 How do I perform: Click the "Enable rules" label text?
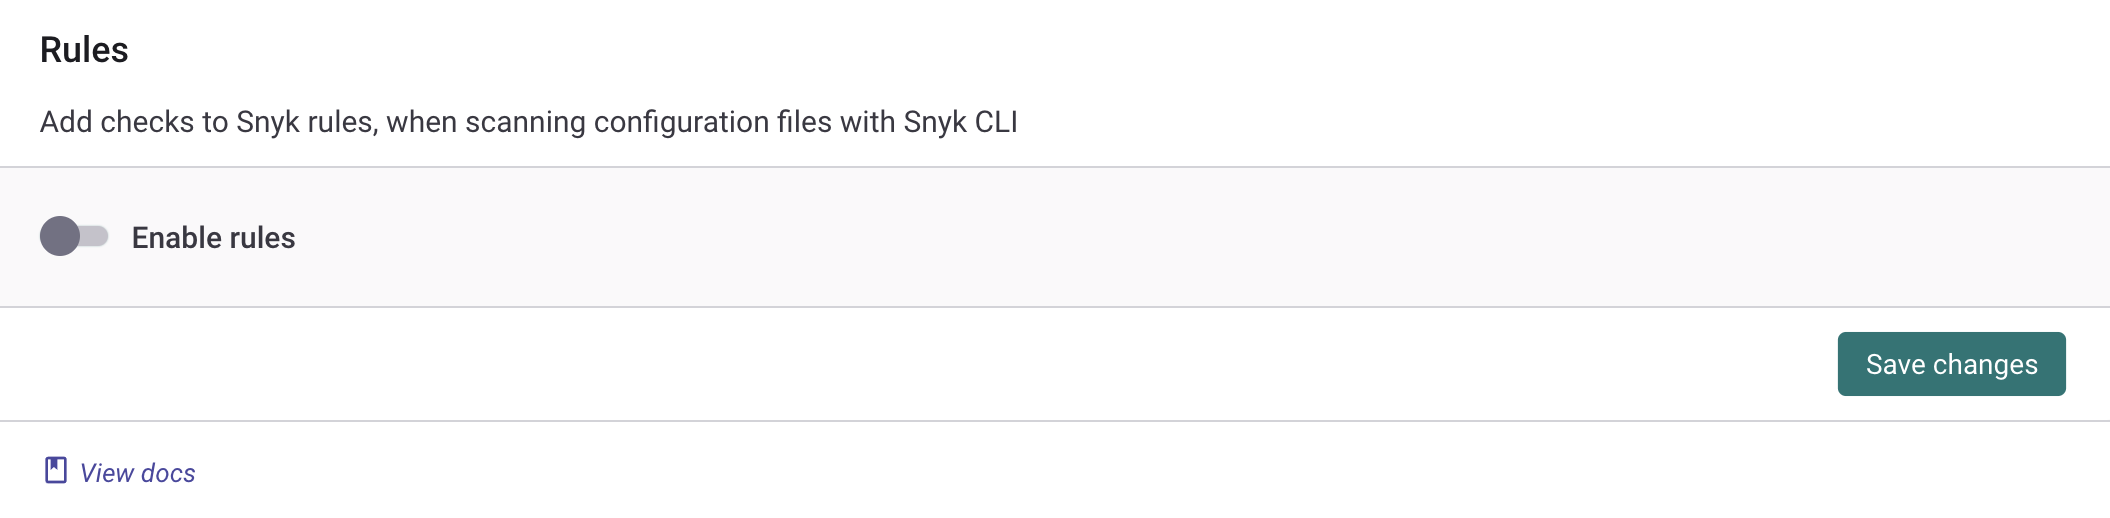213,238
